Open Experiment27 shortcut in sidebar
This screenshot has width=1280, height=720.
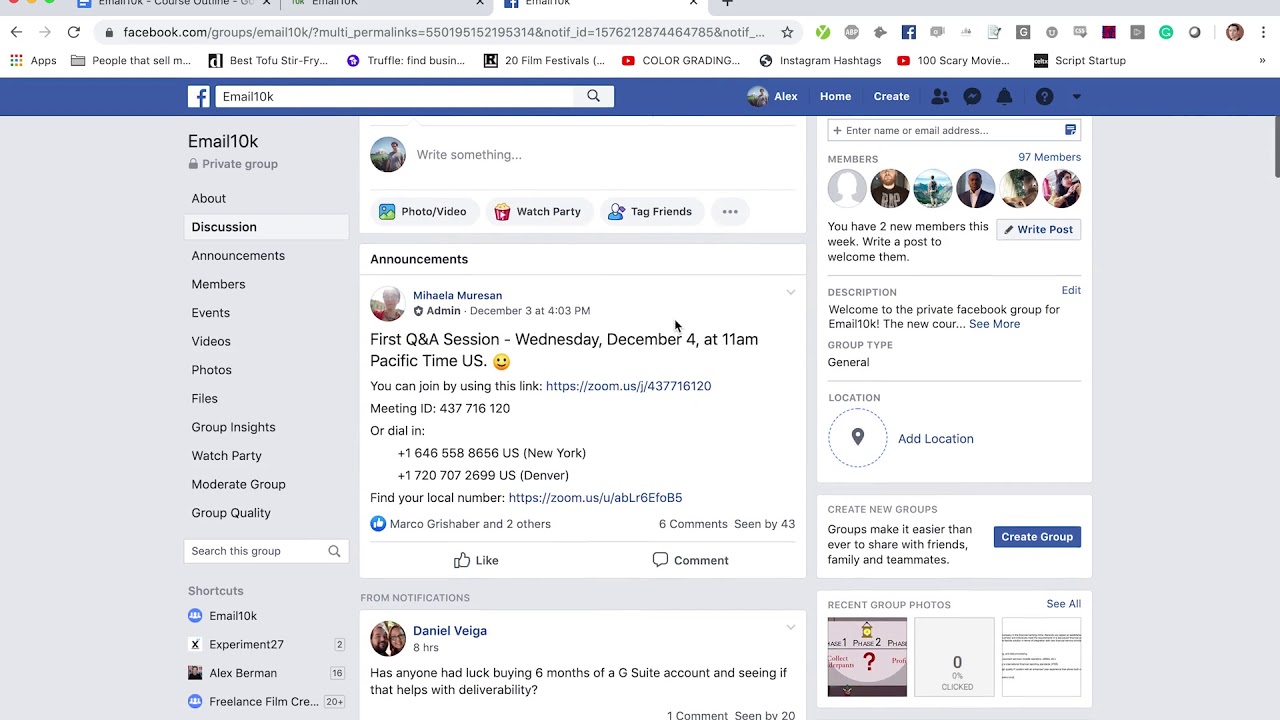(x=246, y=645)
